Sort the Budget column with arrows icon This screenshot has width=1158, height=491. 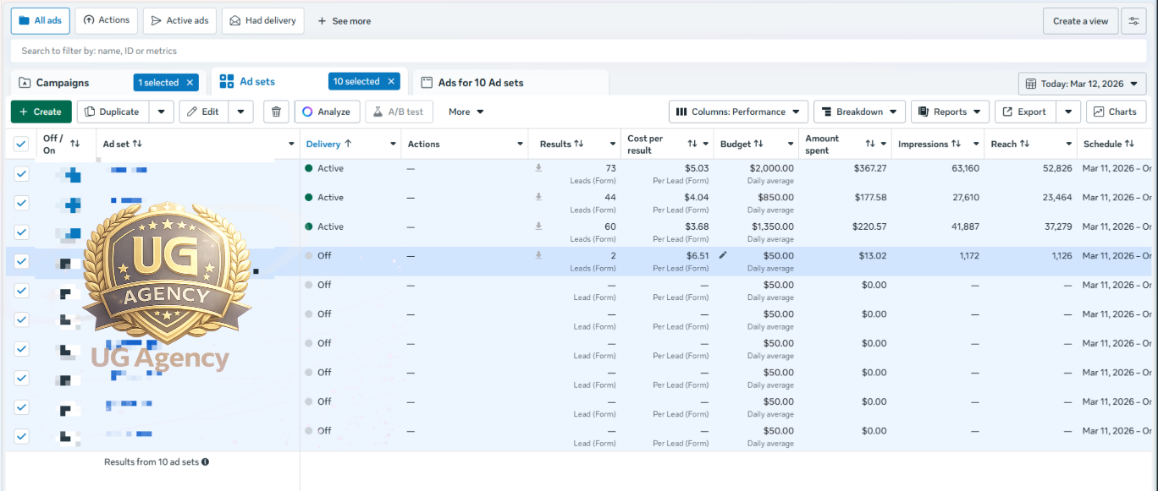pyautogui.click(x=759, y=144)
